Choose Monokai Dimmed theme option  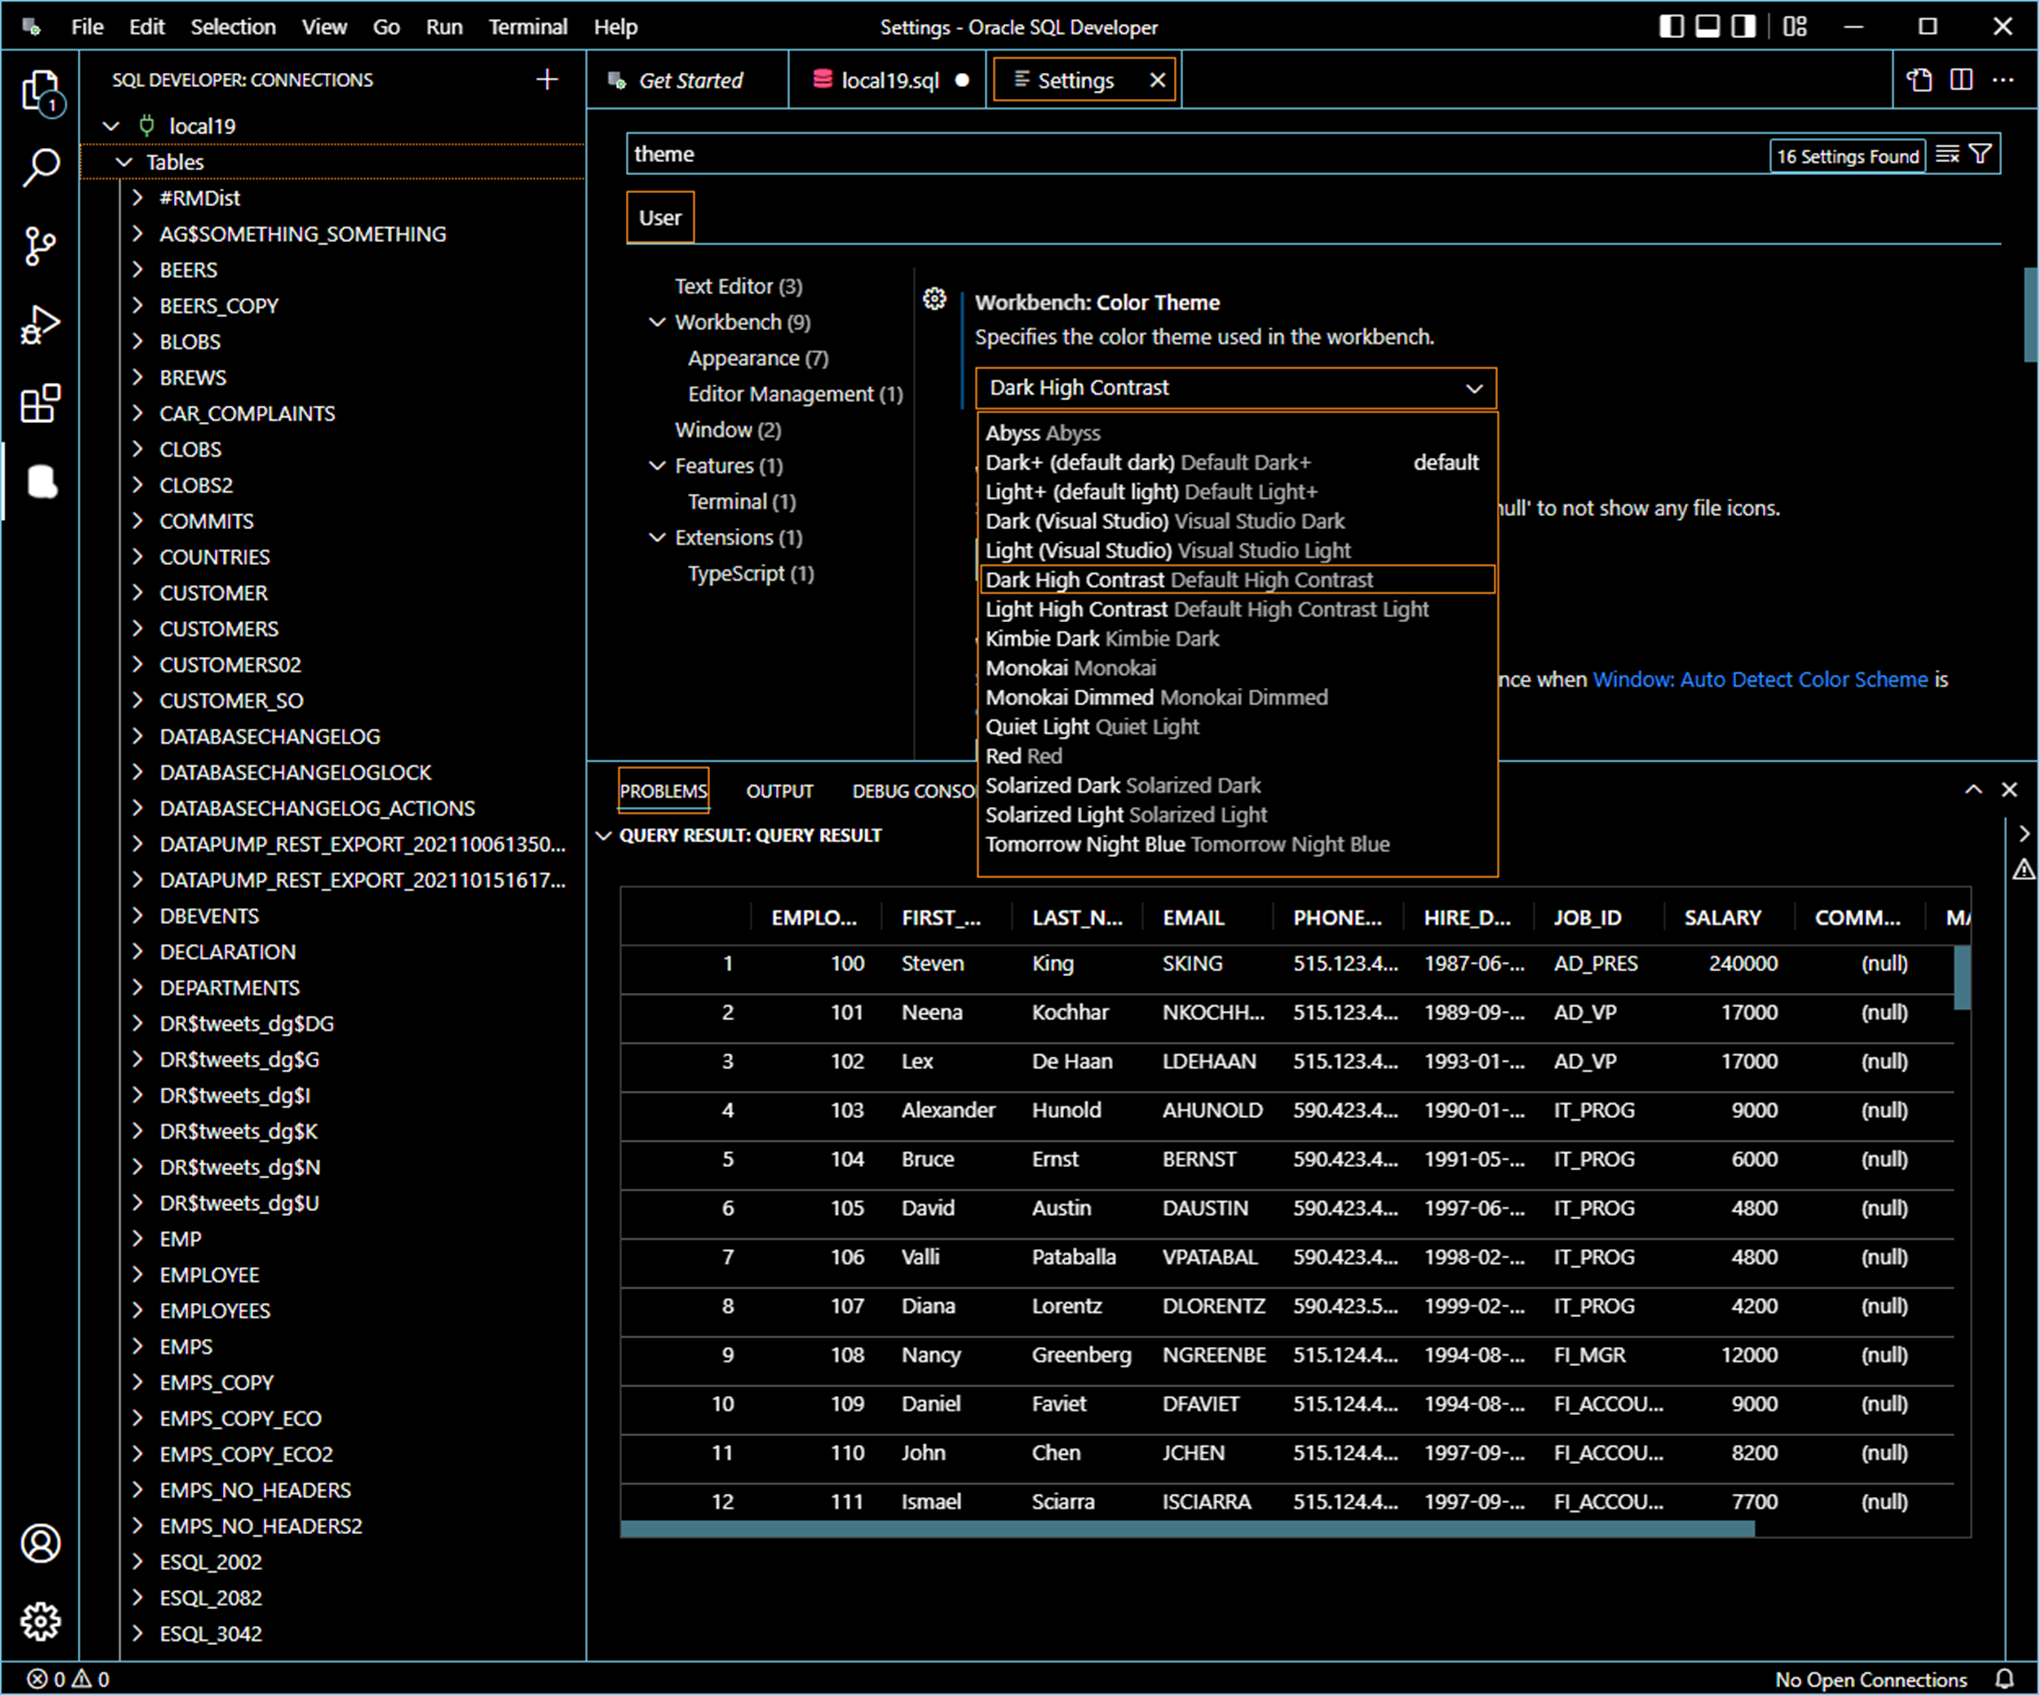click(x=1236, y=697)
